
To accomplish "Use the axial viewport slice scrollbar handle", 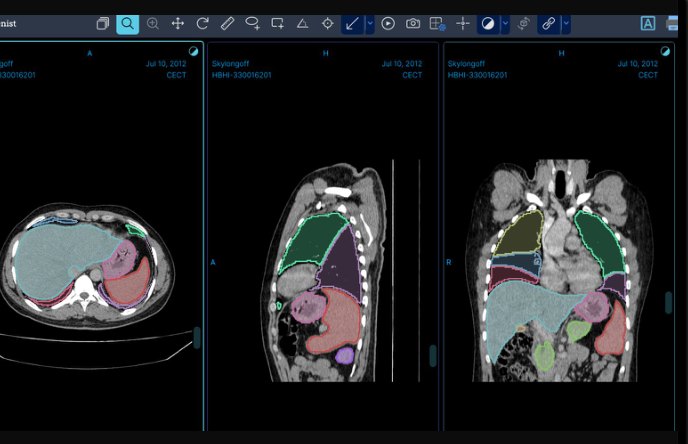I will pos(197,337).
